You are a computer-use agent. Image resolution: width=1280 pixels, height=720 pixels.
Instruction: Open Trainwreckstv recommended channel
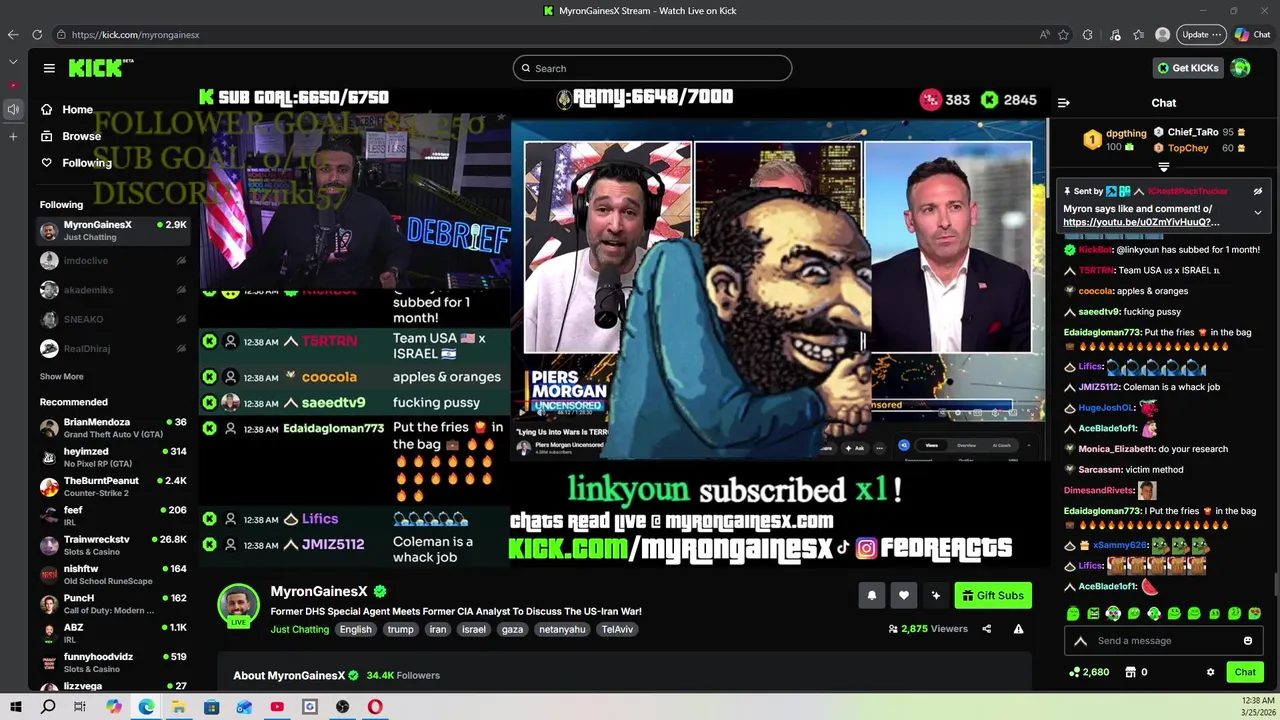click(113, 545)
